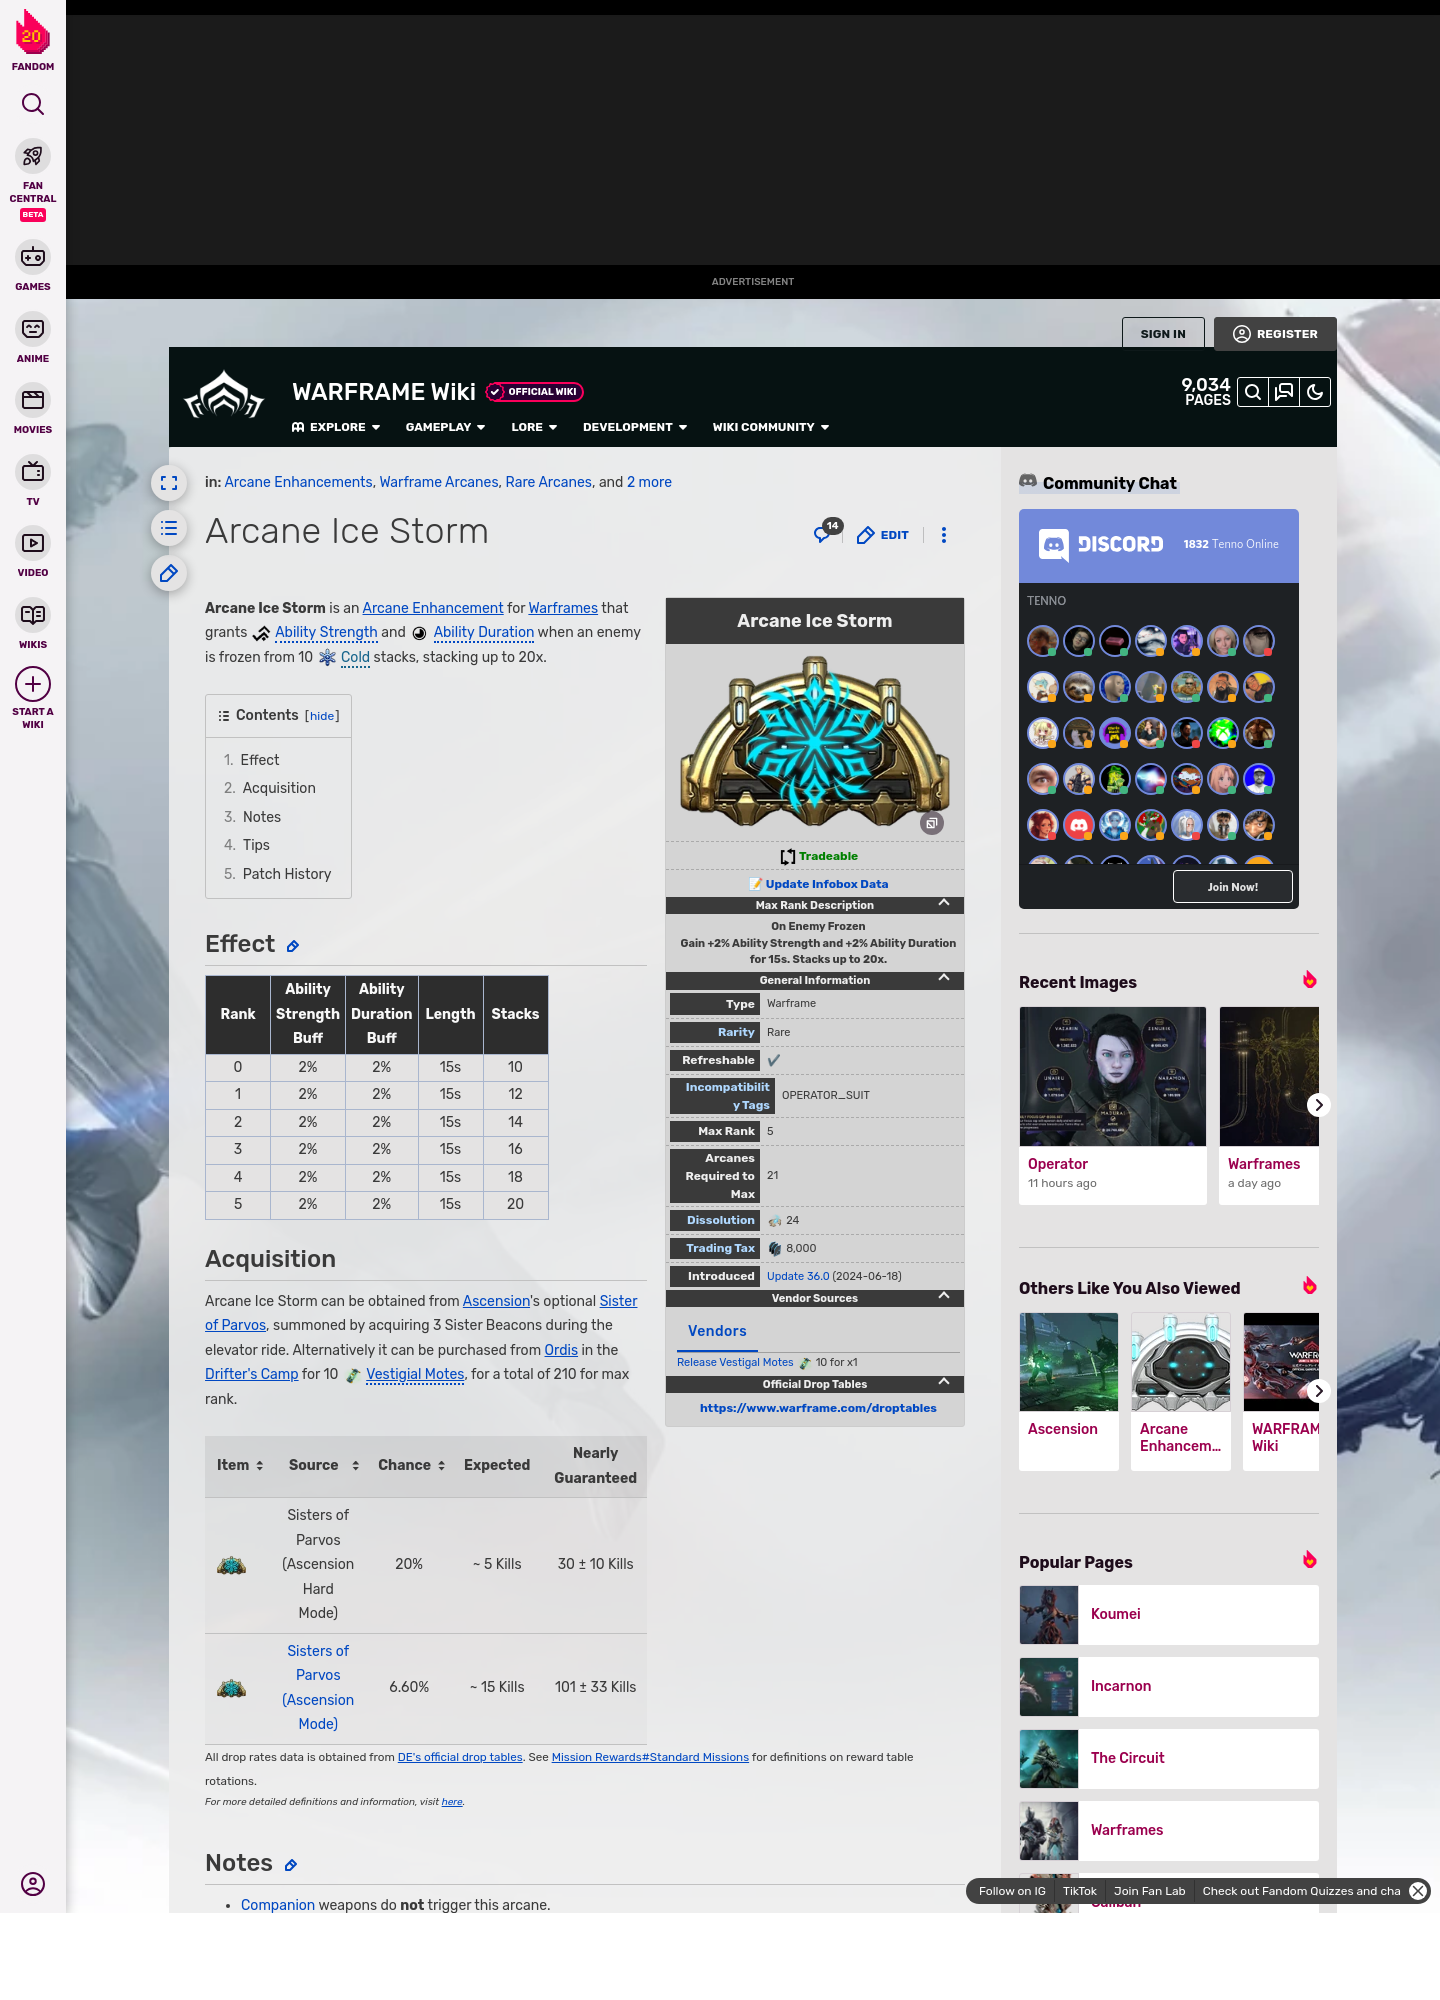This screenshot has width=1440, height=2000.
Task: Click the Sign In button
Action: 1163,334
